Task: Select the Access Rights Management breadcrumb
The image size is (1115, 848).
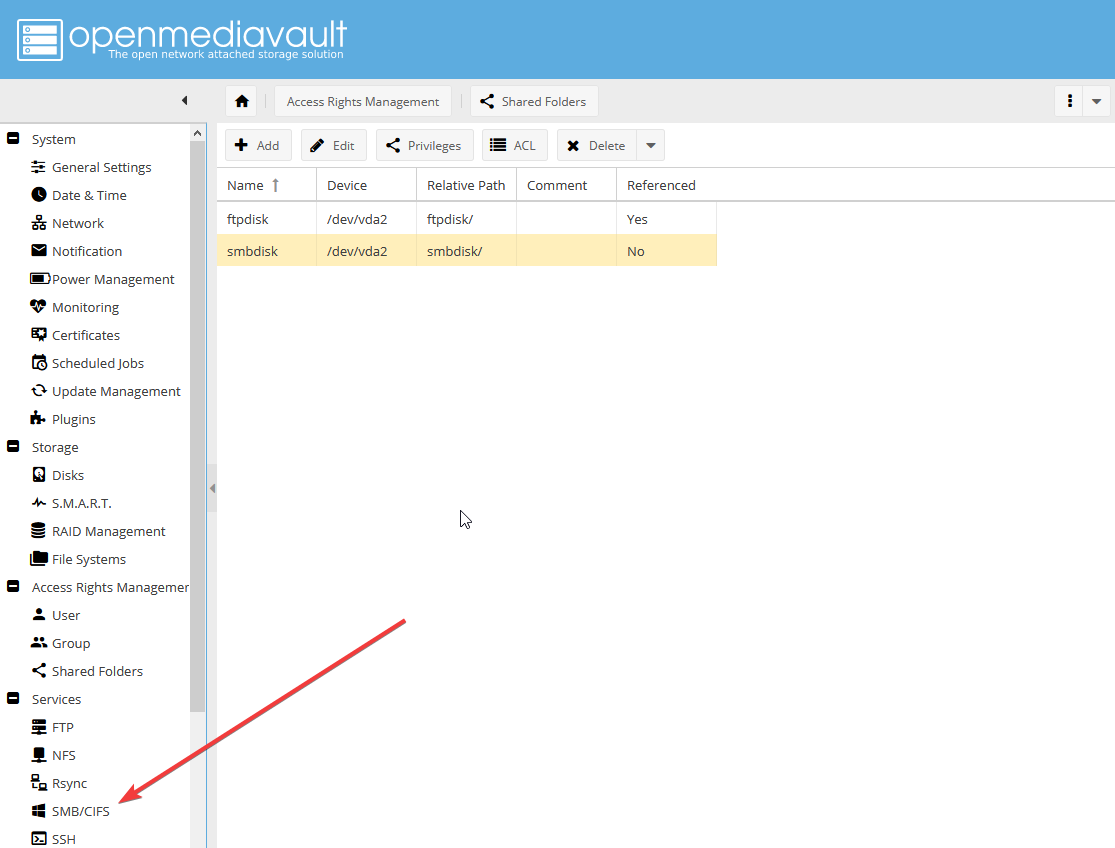Action: (362, 101)
